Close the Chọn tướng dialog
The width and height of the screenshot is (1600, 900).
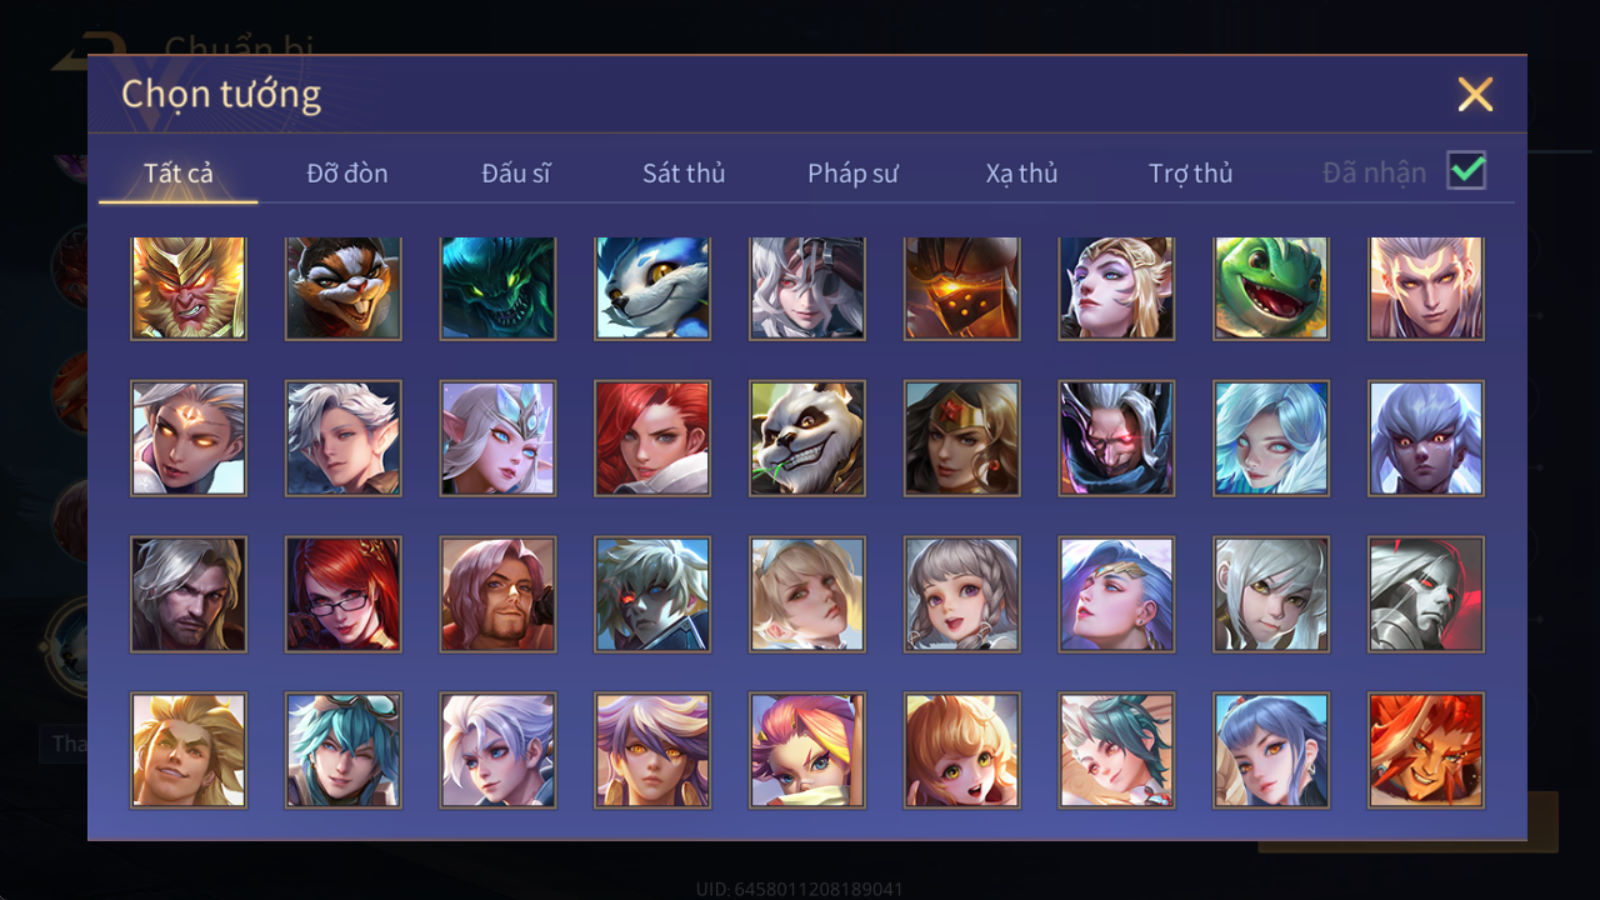[1475, 95]
